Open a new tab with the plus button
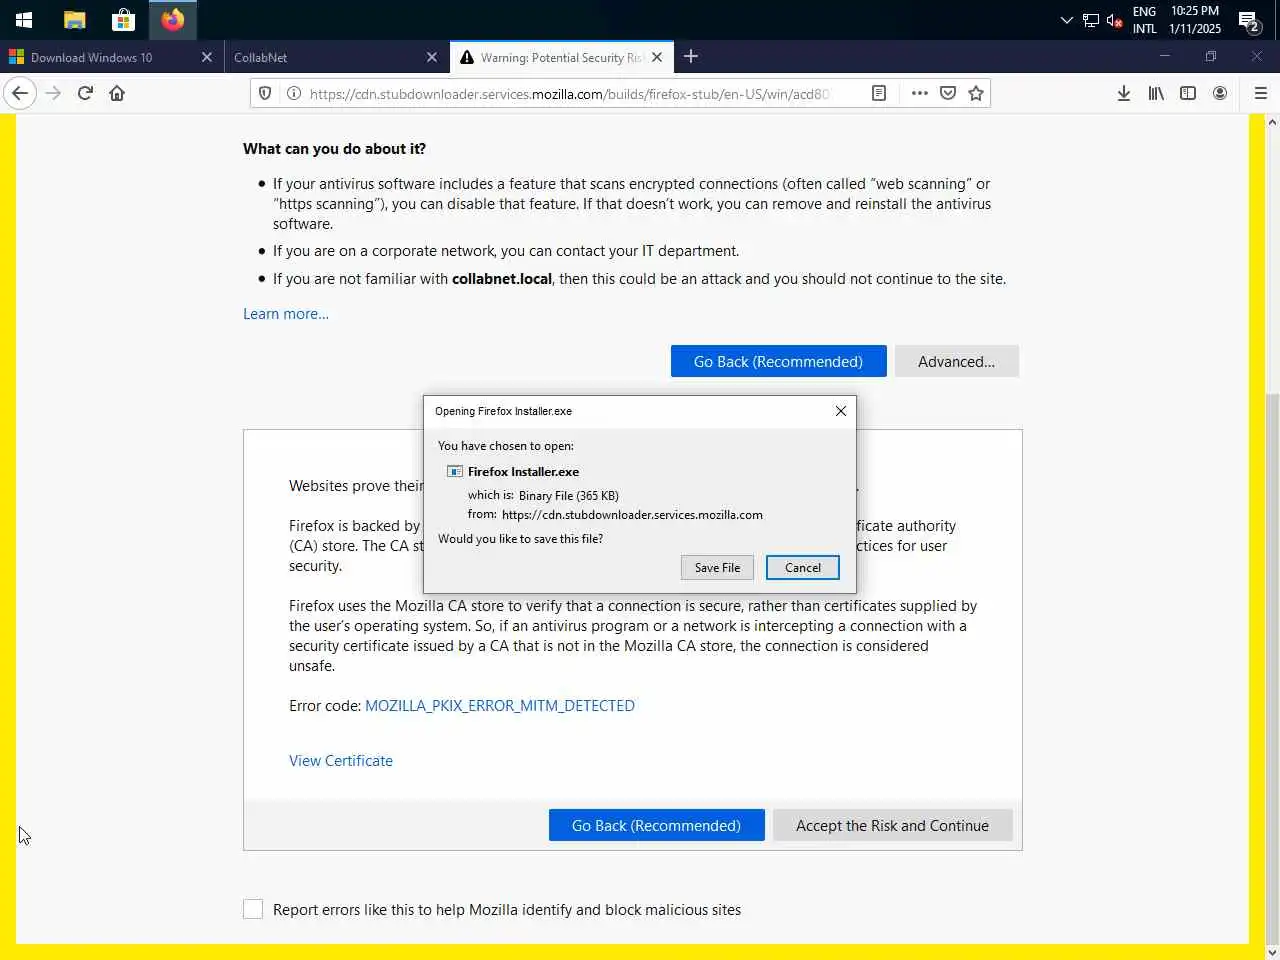 pyautogui.click(x=691, y=57)
